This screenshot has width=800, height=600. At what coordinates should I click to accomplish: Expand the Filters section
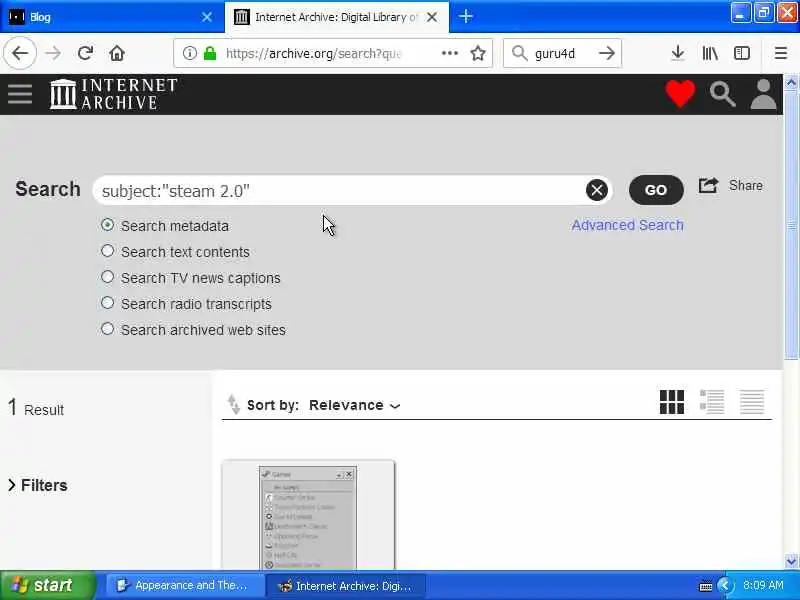point(38,485)
